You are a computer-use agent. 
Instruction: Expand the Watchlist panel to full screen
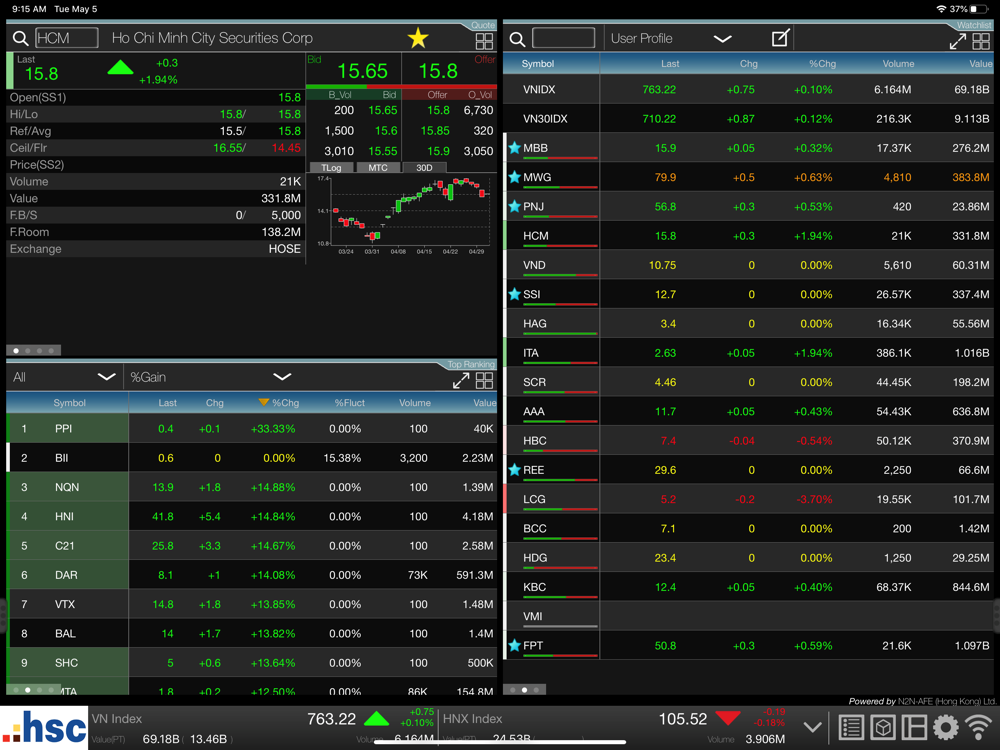coord(957,41)
